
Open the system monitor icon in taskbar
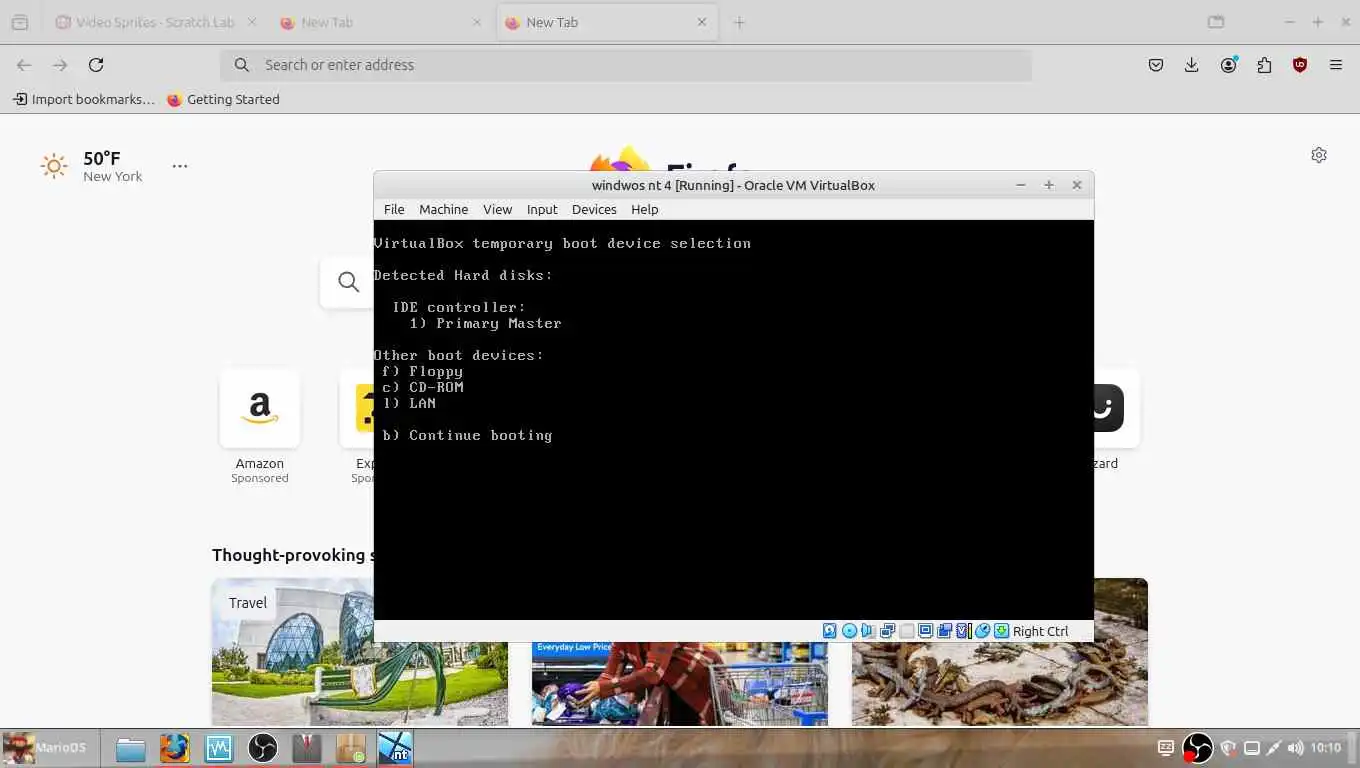coord(218,748)
